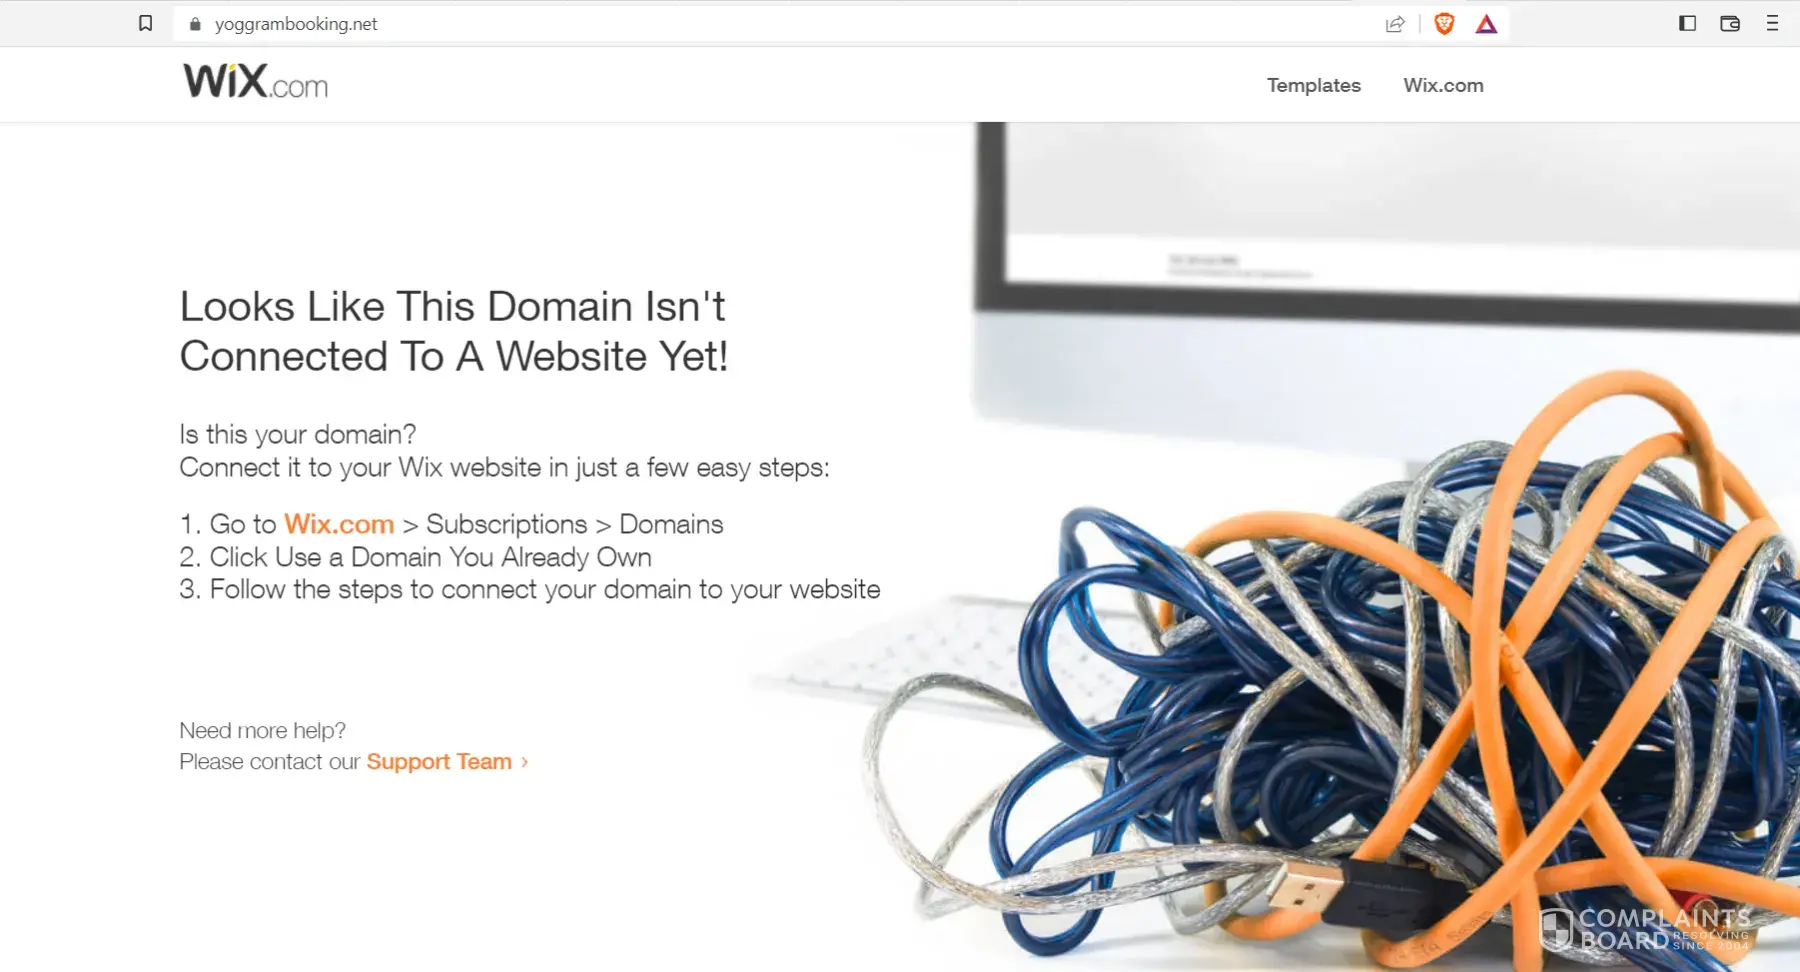Open the Wix.com nav item
The width and height of the screenshot is (1800, 972).
[1443, 85]
